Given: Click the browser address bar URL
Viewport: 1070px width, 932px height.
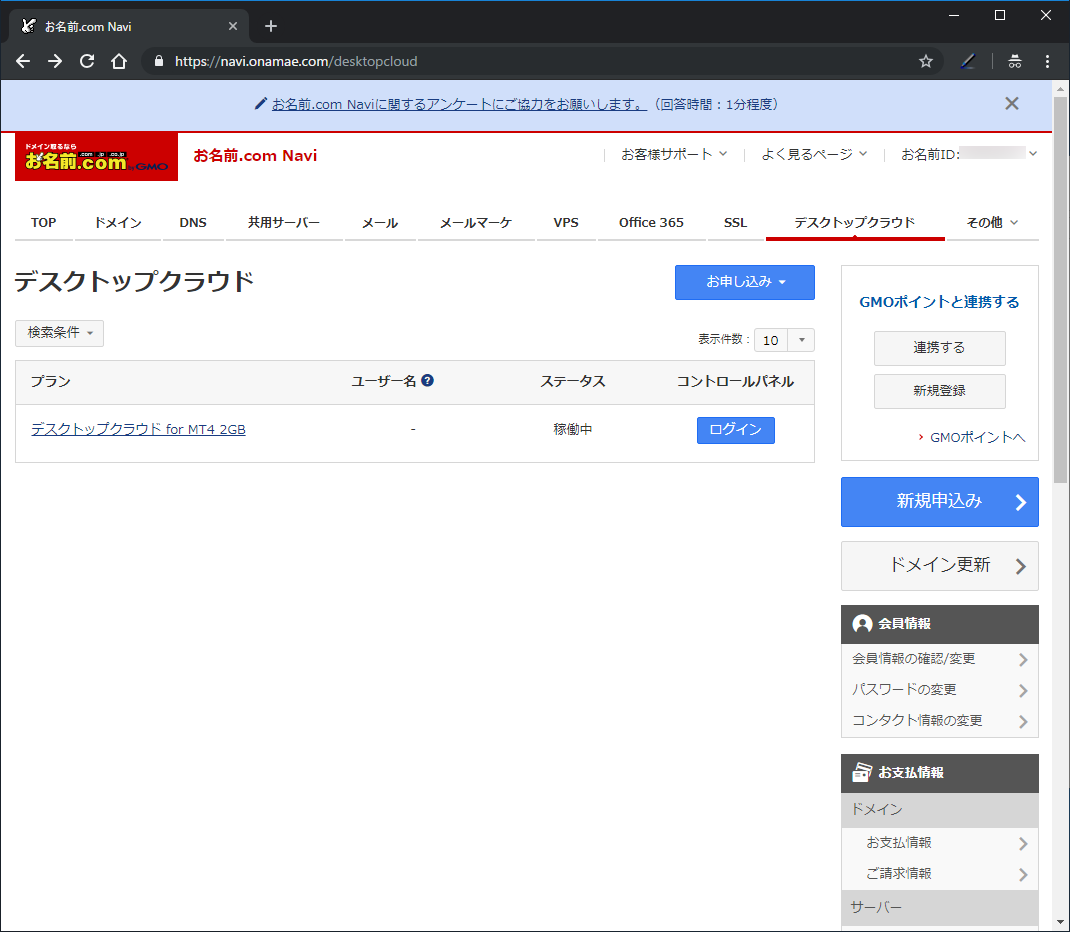Looking at the screenshot, I should click(x=296, y=61).
